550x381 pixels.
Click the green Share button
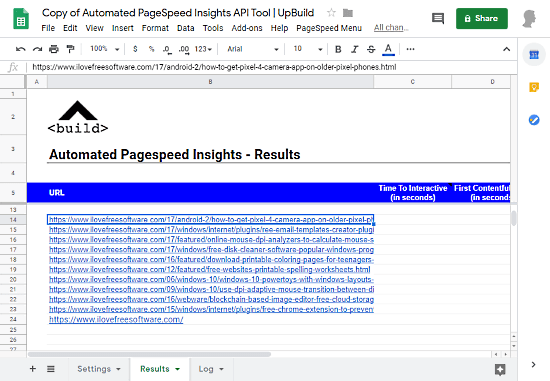coord(482,19)
